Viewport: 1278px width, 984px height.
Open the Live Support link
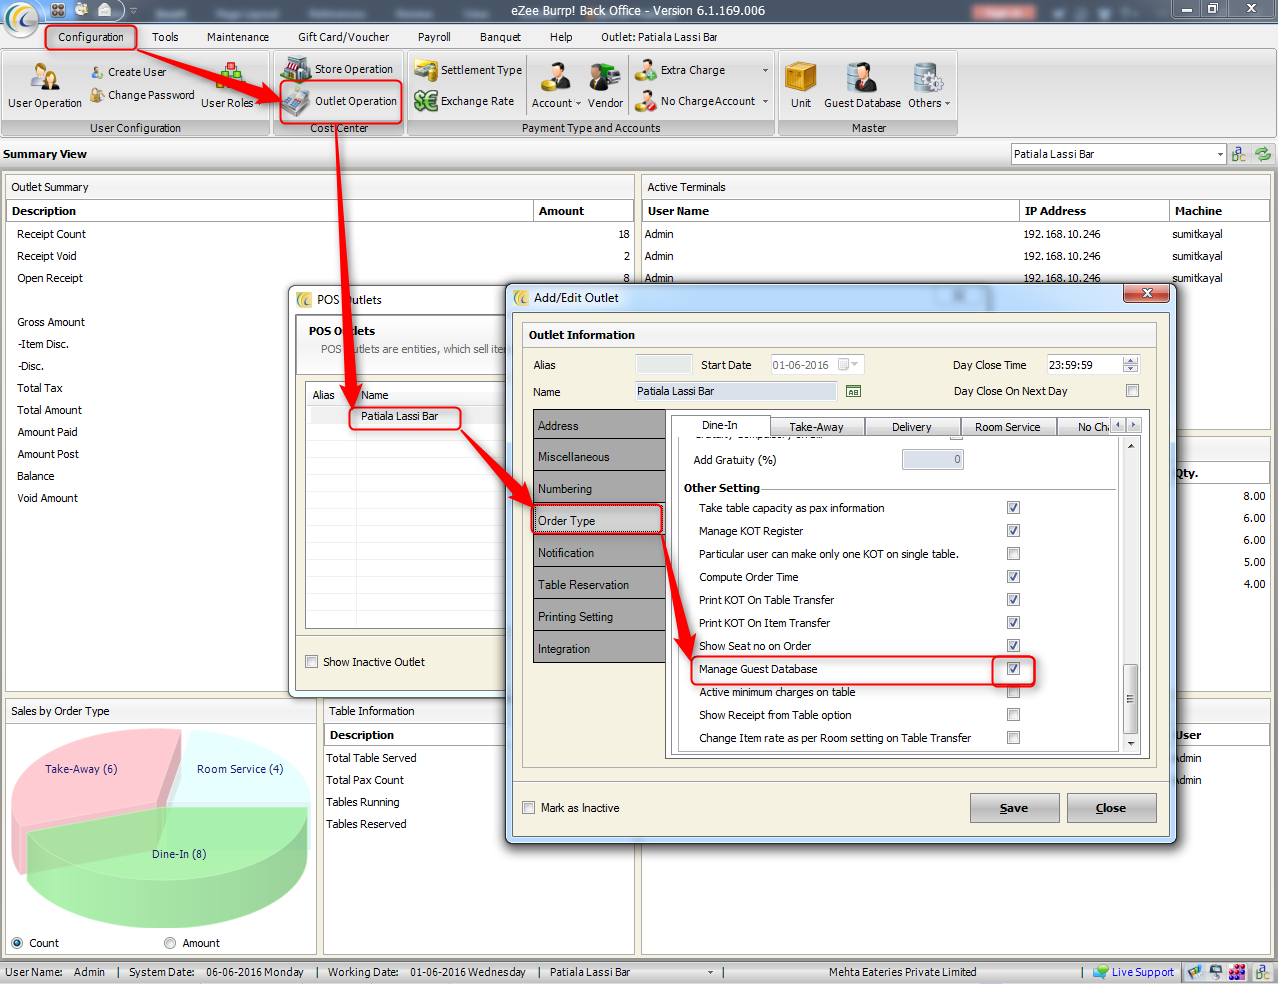click(1143, 972)
